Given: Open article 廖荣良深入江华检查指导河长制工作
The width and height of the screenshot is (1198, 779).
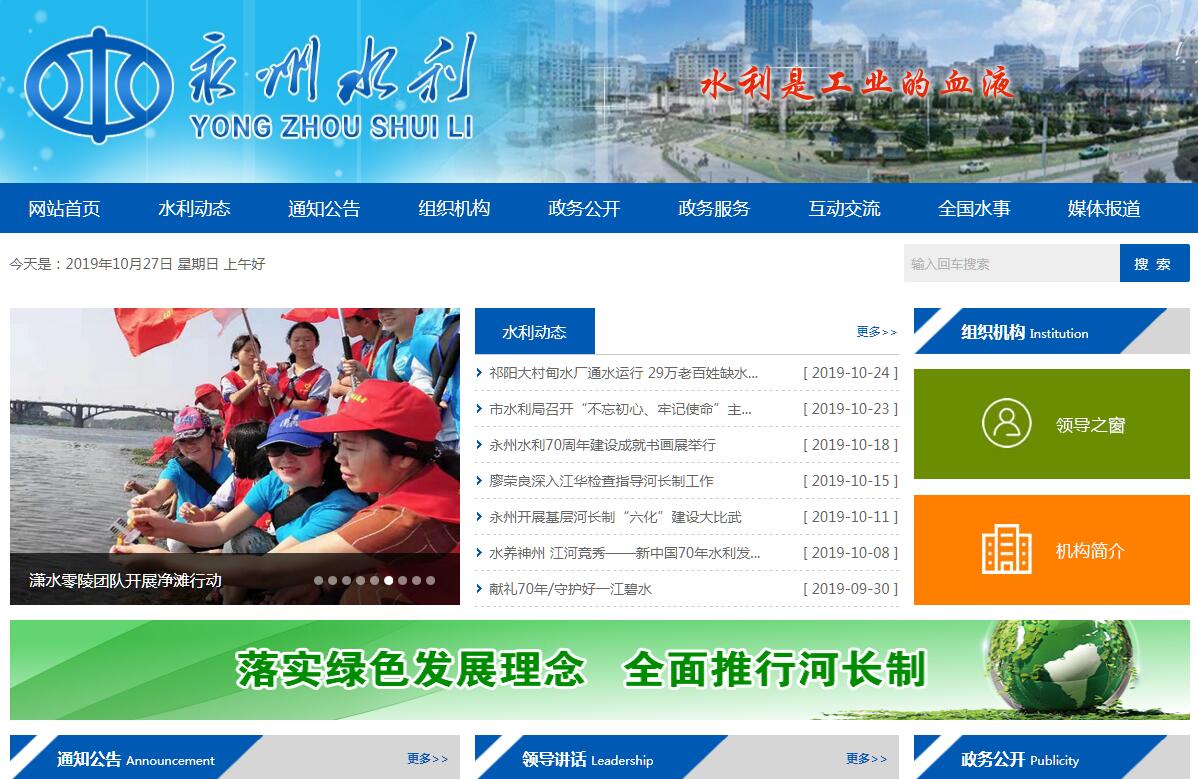Looking at the screenshot, I should point(601,481).
